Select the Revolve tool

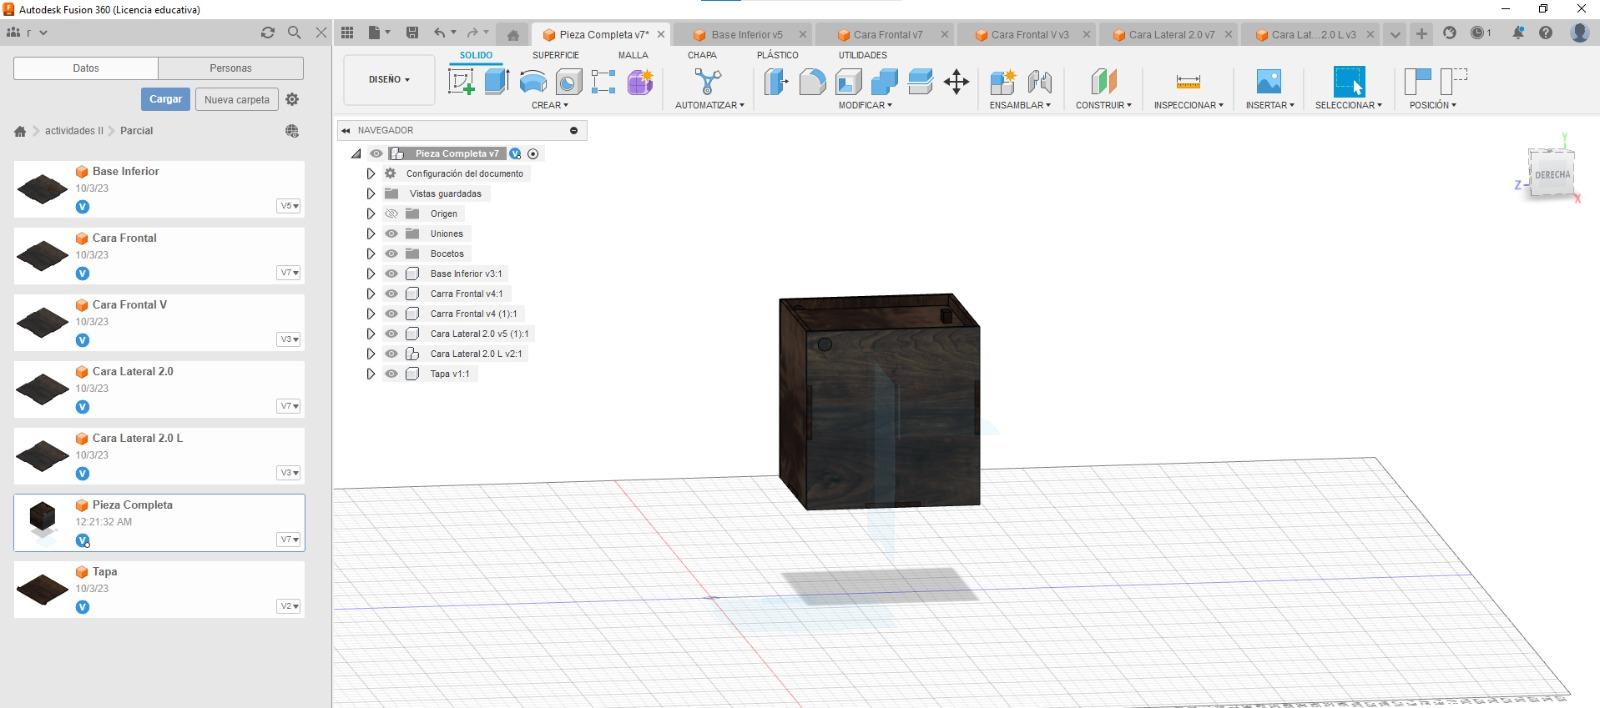point(533,82)
